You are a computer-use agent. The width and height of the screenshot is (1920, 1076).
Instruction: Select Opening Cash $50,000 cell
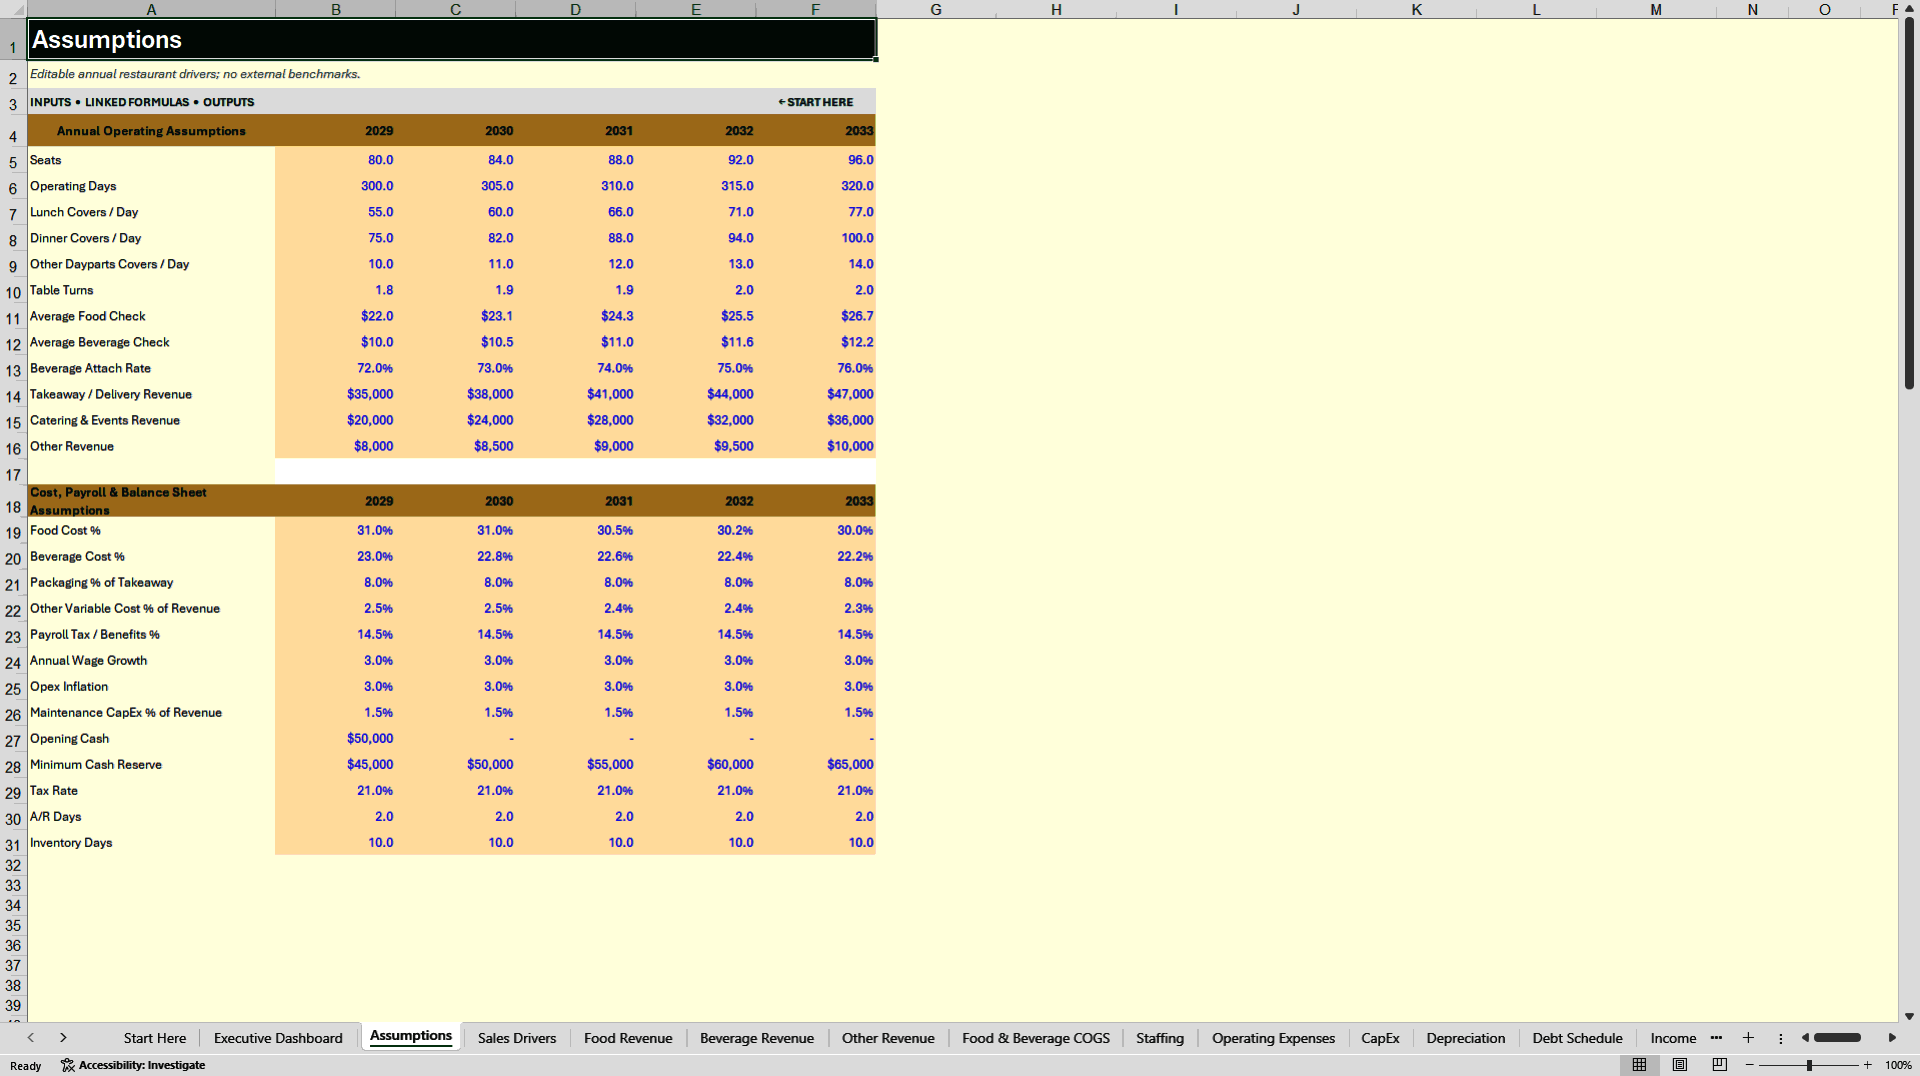point(335,739)
